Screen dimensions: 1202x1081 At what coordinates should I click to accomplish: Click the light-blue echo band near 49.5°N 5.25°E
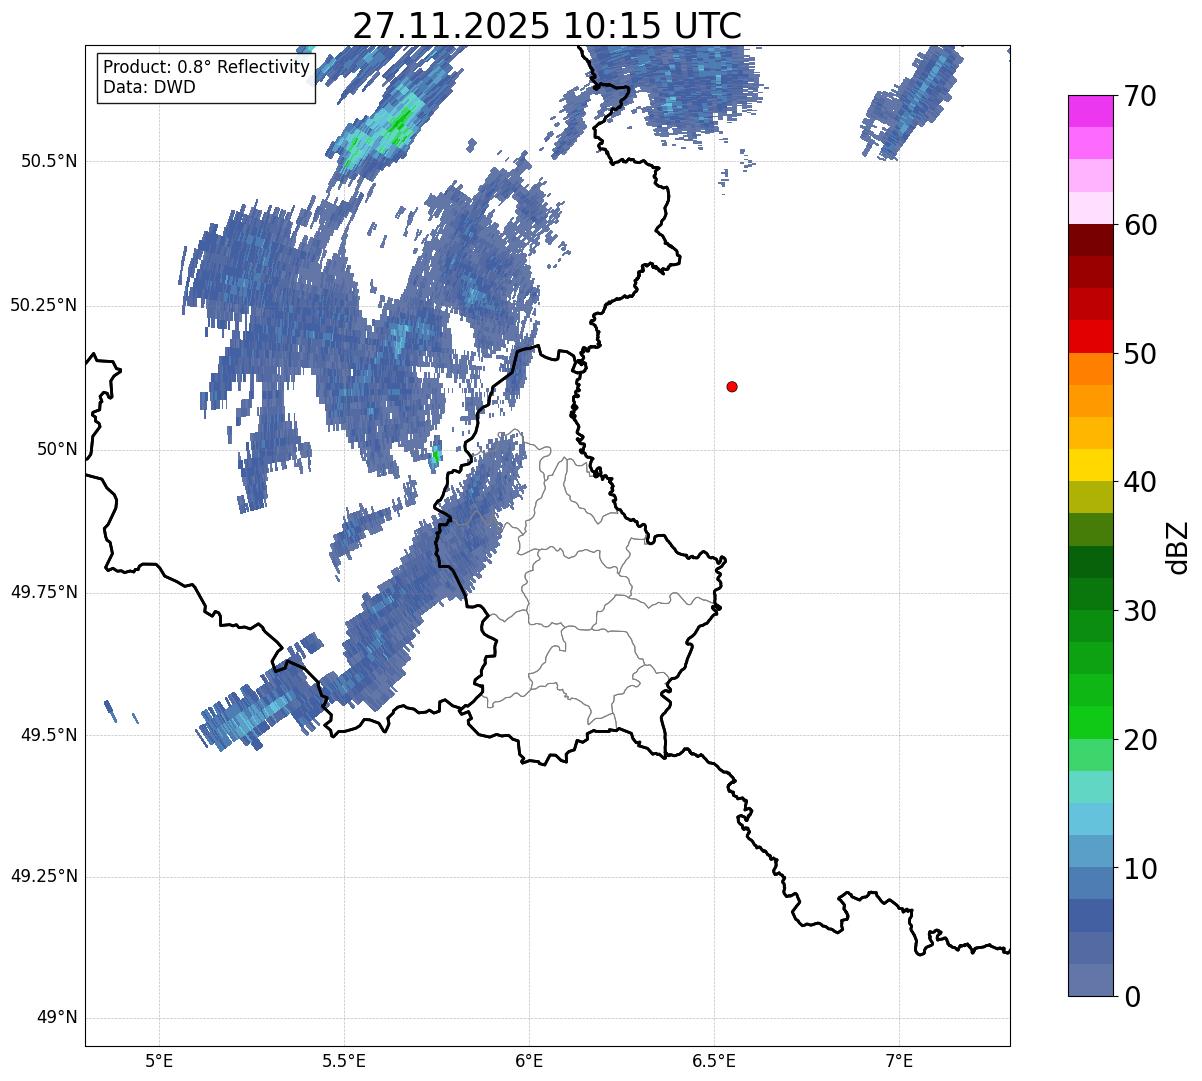(x=255, y=717)
